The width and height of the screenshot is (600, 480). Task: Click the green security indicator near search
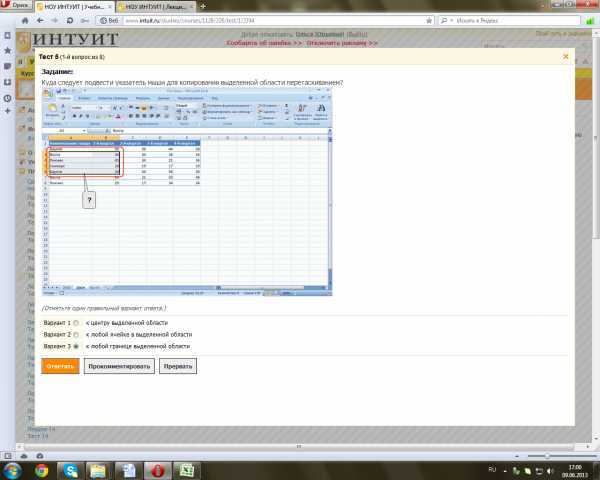point(590,21)
